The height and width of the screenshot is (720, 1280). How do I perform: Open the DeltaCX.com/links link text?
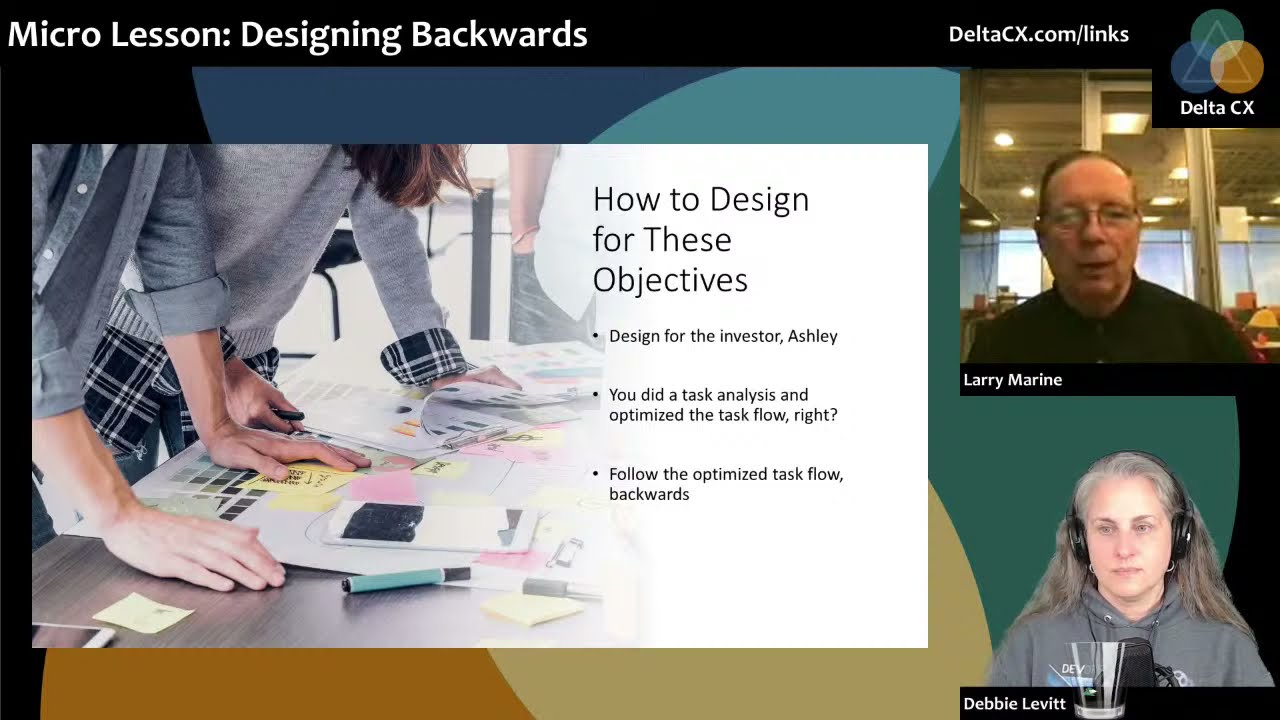1038,34
